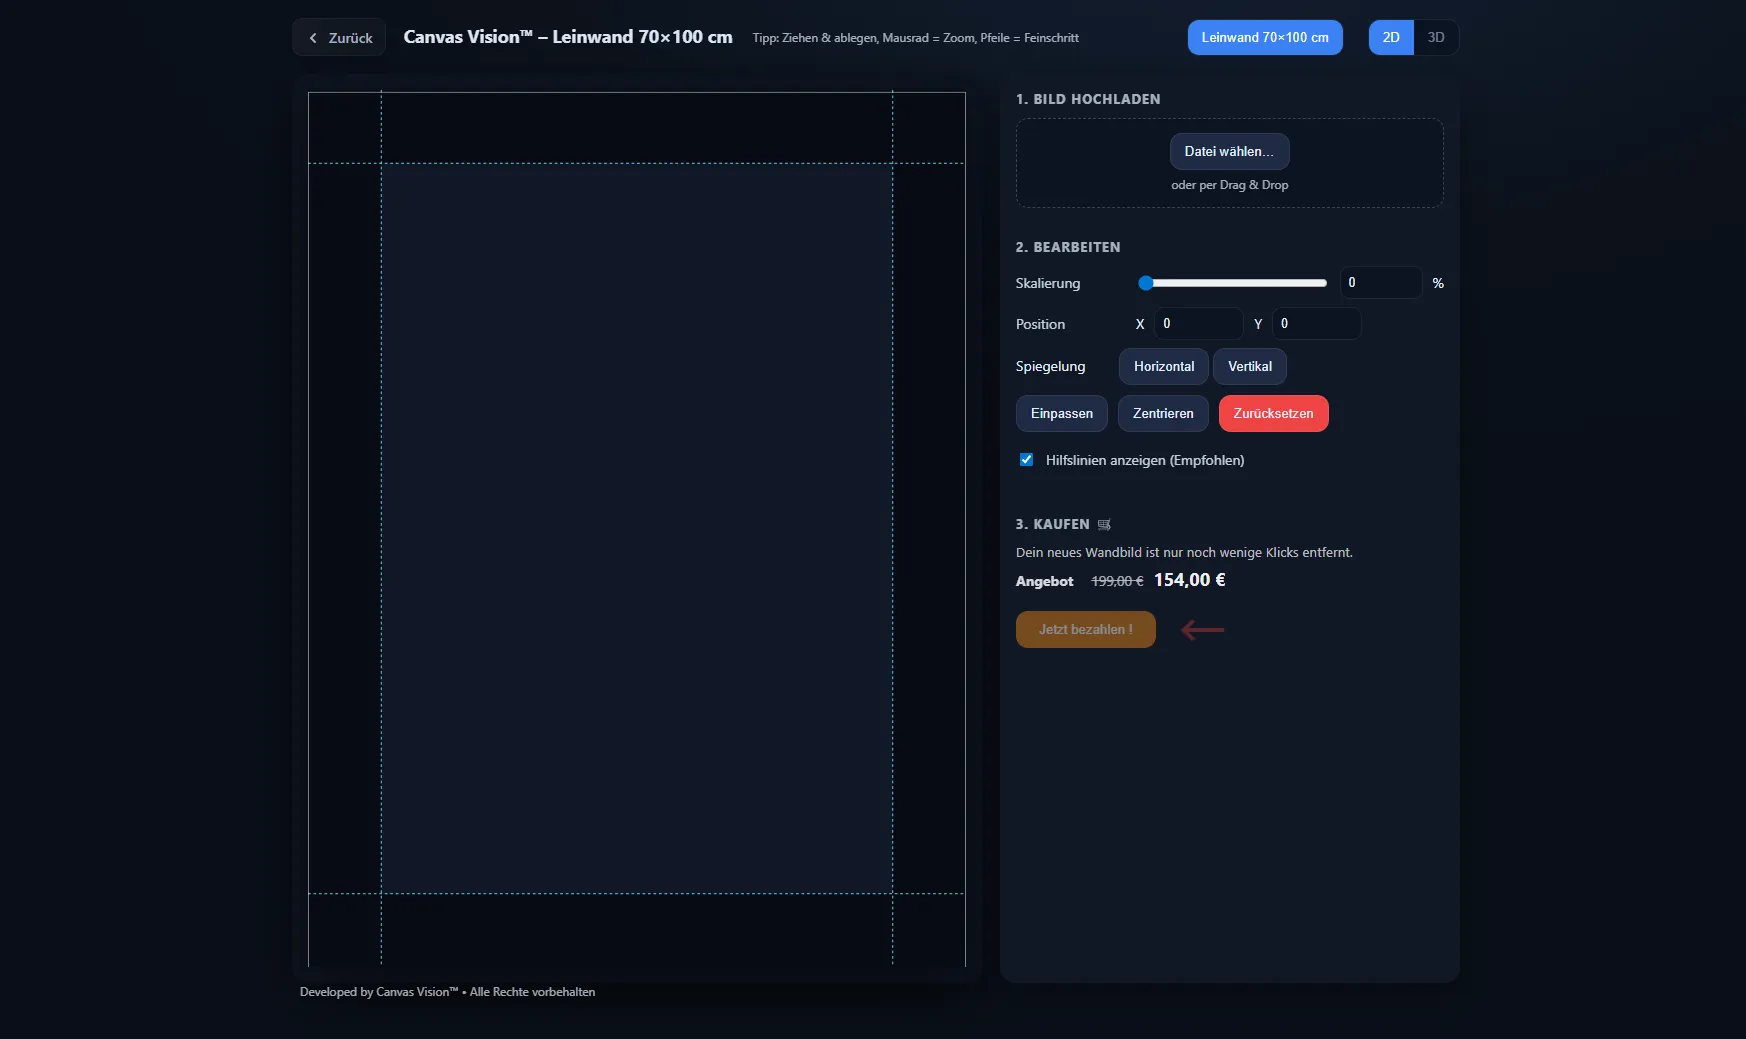1746x1039 pixels.
Task: Select the Horizontal mirror option
Action: tap(1163, 366)
